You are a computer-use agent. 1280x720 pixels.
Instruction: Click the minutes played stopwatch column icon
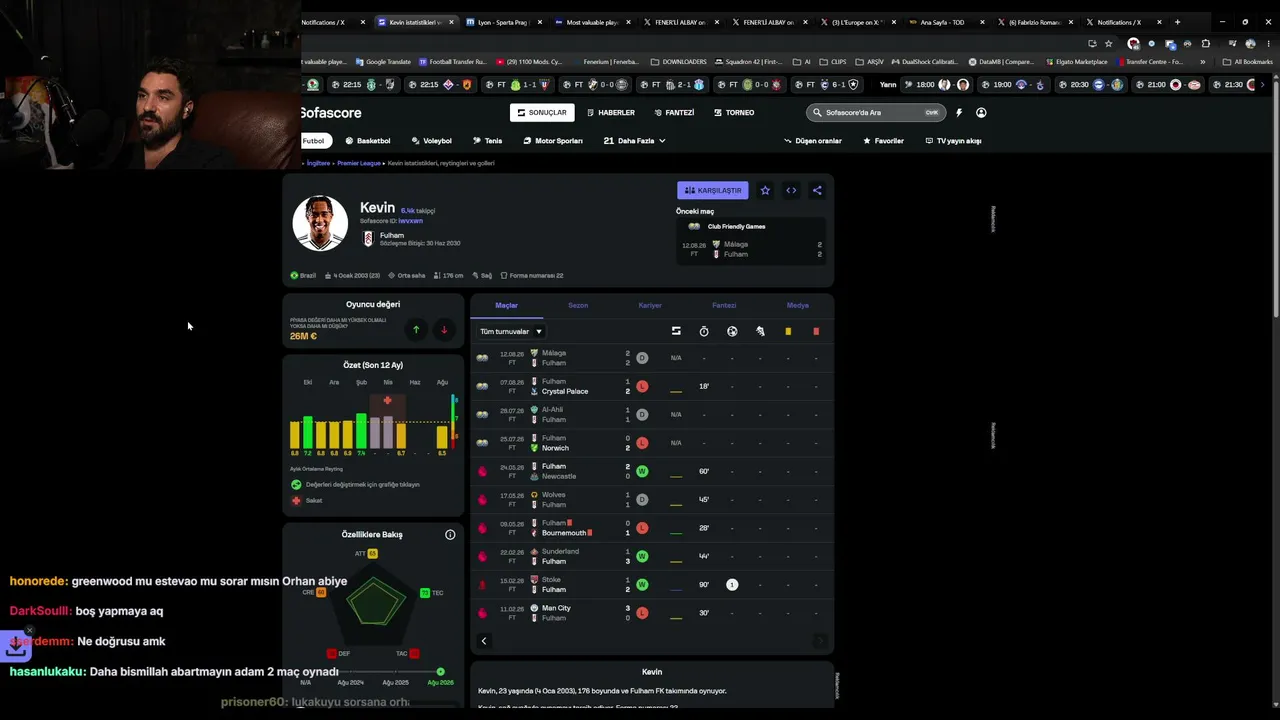tap(704, 331)
